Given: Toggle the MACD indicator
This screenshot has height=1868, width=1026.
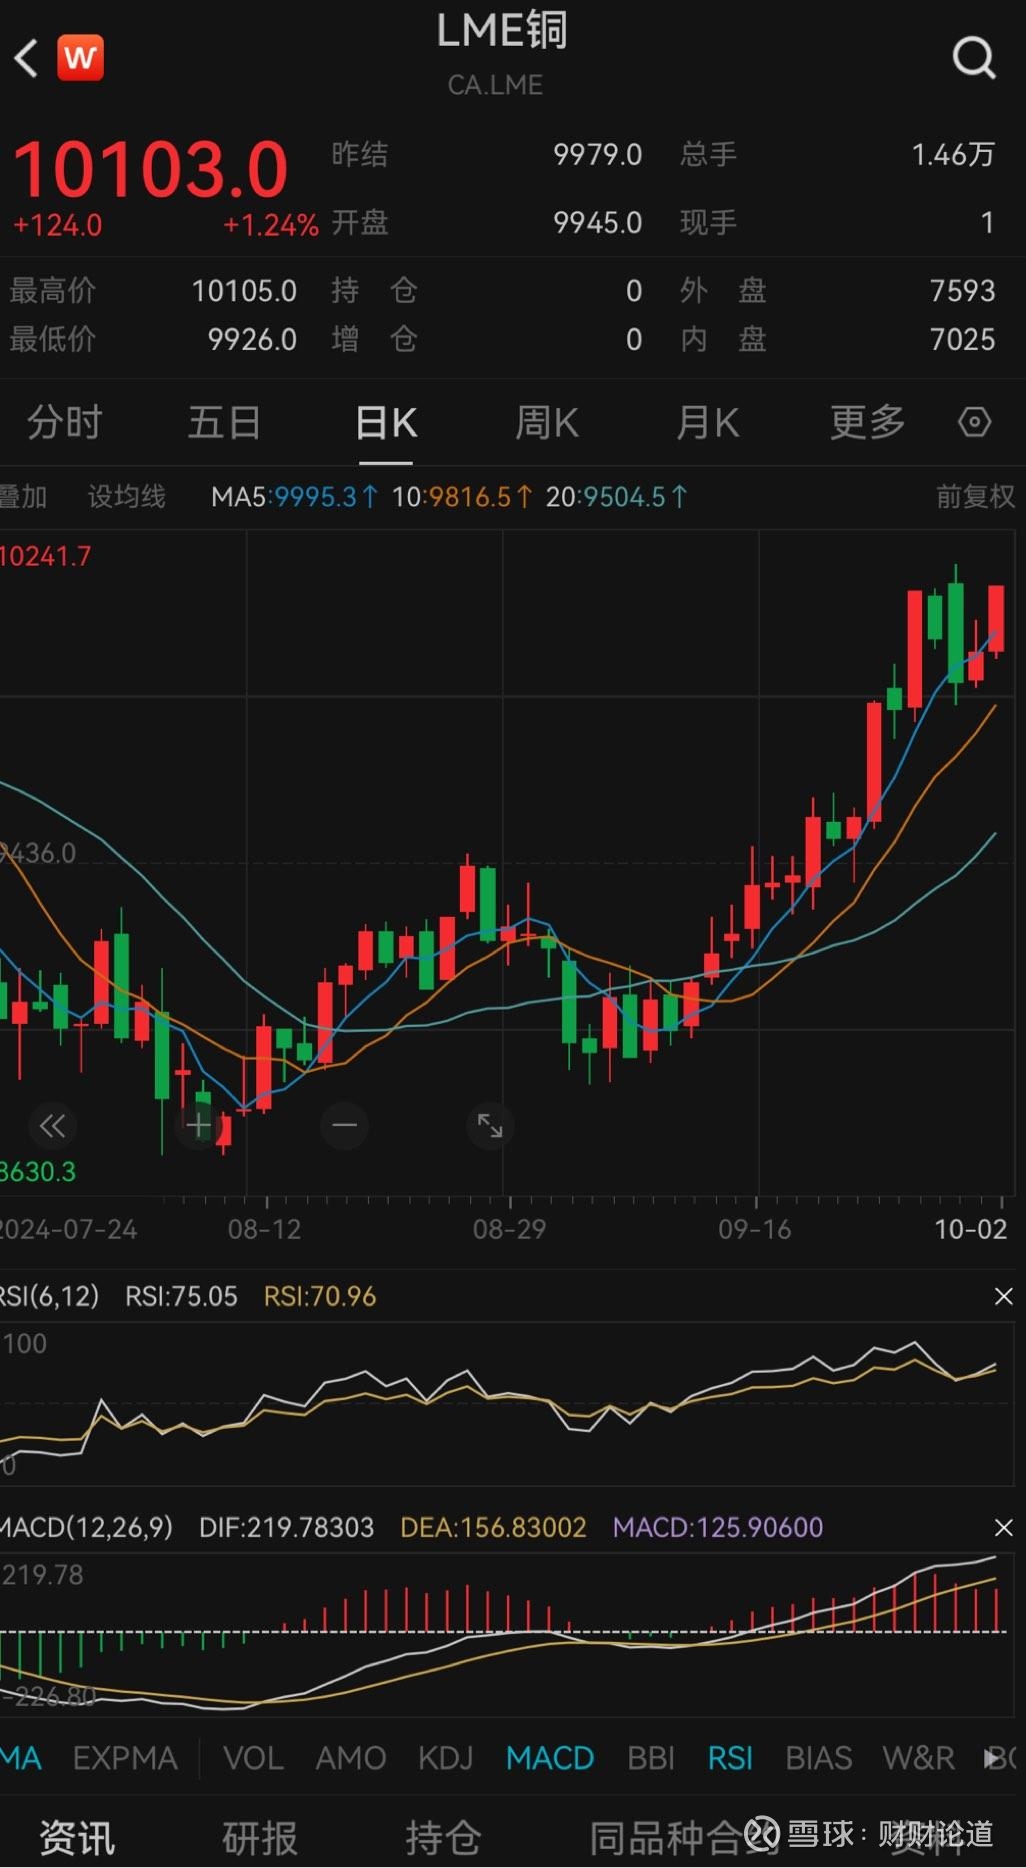Looking at the screenshot, I should pyautogui.click(x=549, y=1758).
